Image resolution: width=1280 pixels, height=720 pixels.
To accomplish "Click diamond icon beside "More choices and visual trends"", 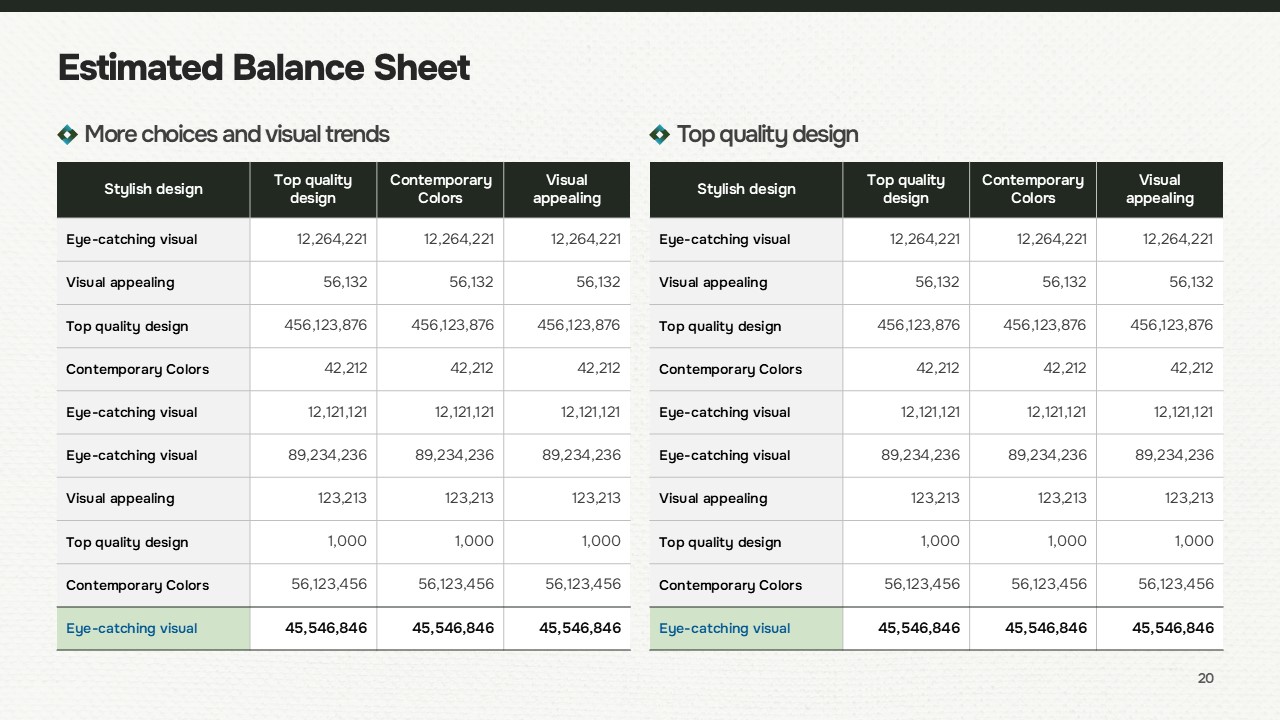I will [x=68, y=134].
